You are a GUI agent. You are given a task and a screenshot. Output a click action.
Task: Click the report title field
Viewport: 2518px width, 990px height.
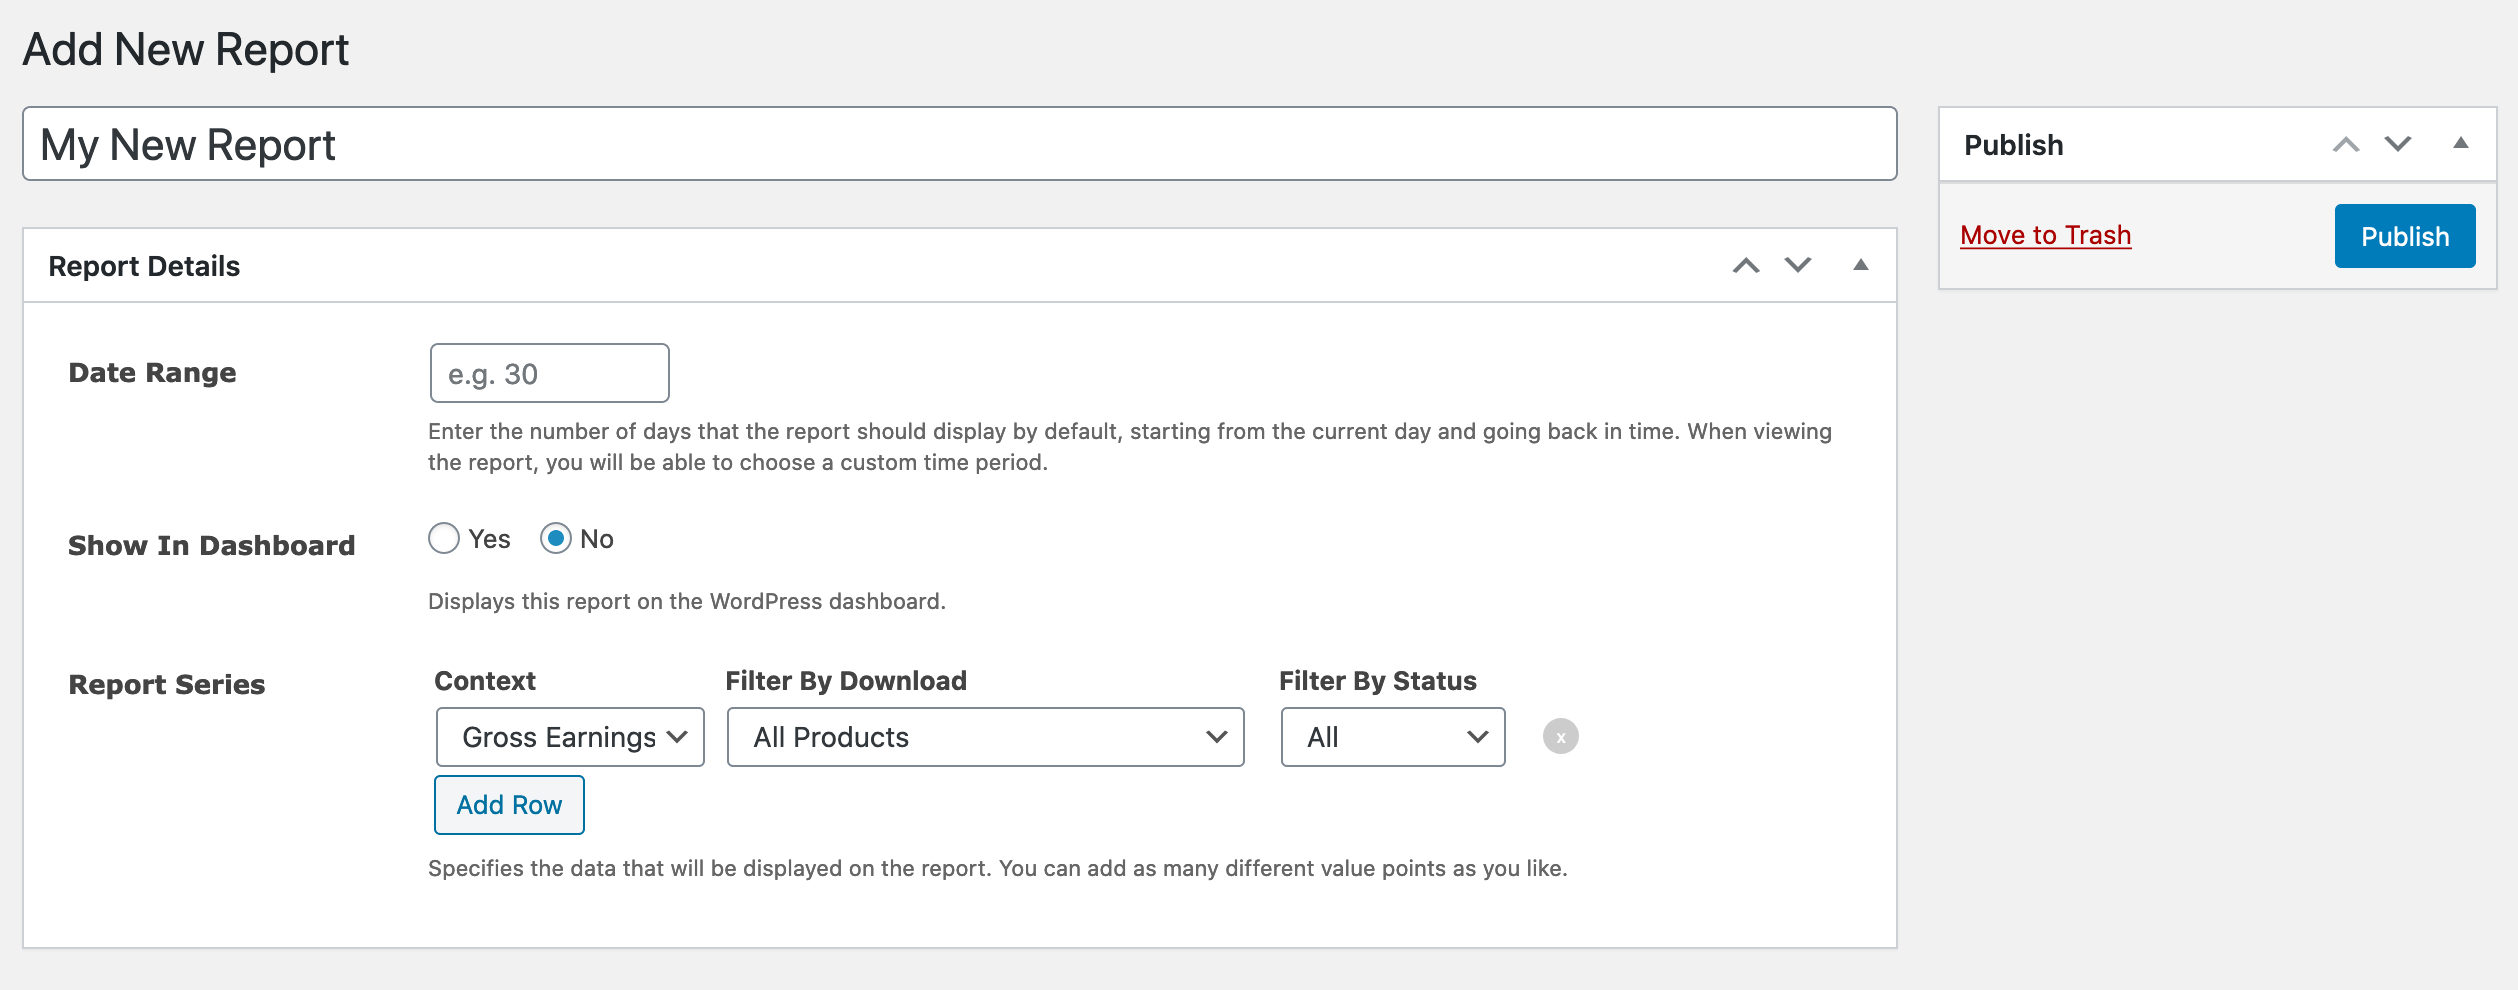[x=959, y=145]
